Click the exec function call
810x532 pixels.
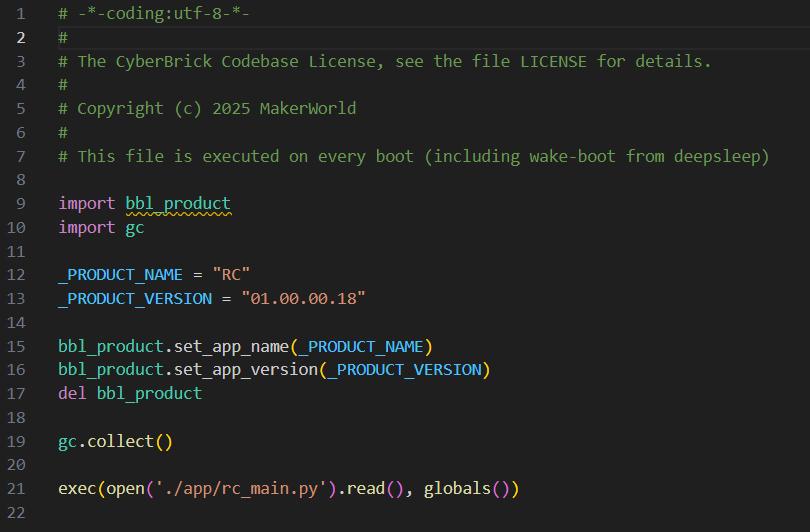click(x=77, y=489)
